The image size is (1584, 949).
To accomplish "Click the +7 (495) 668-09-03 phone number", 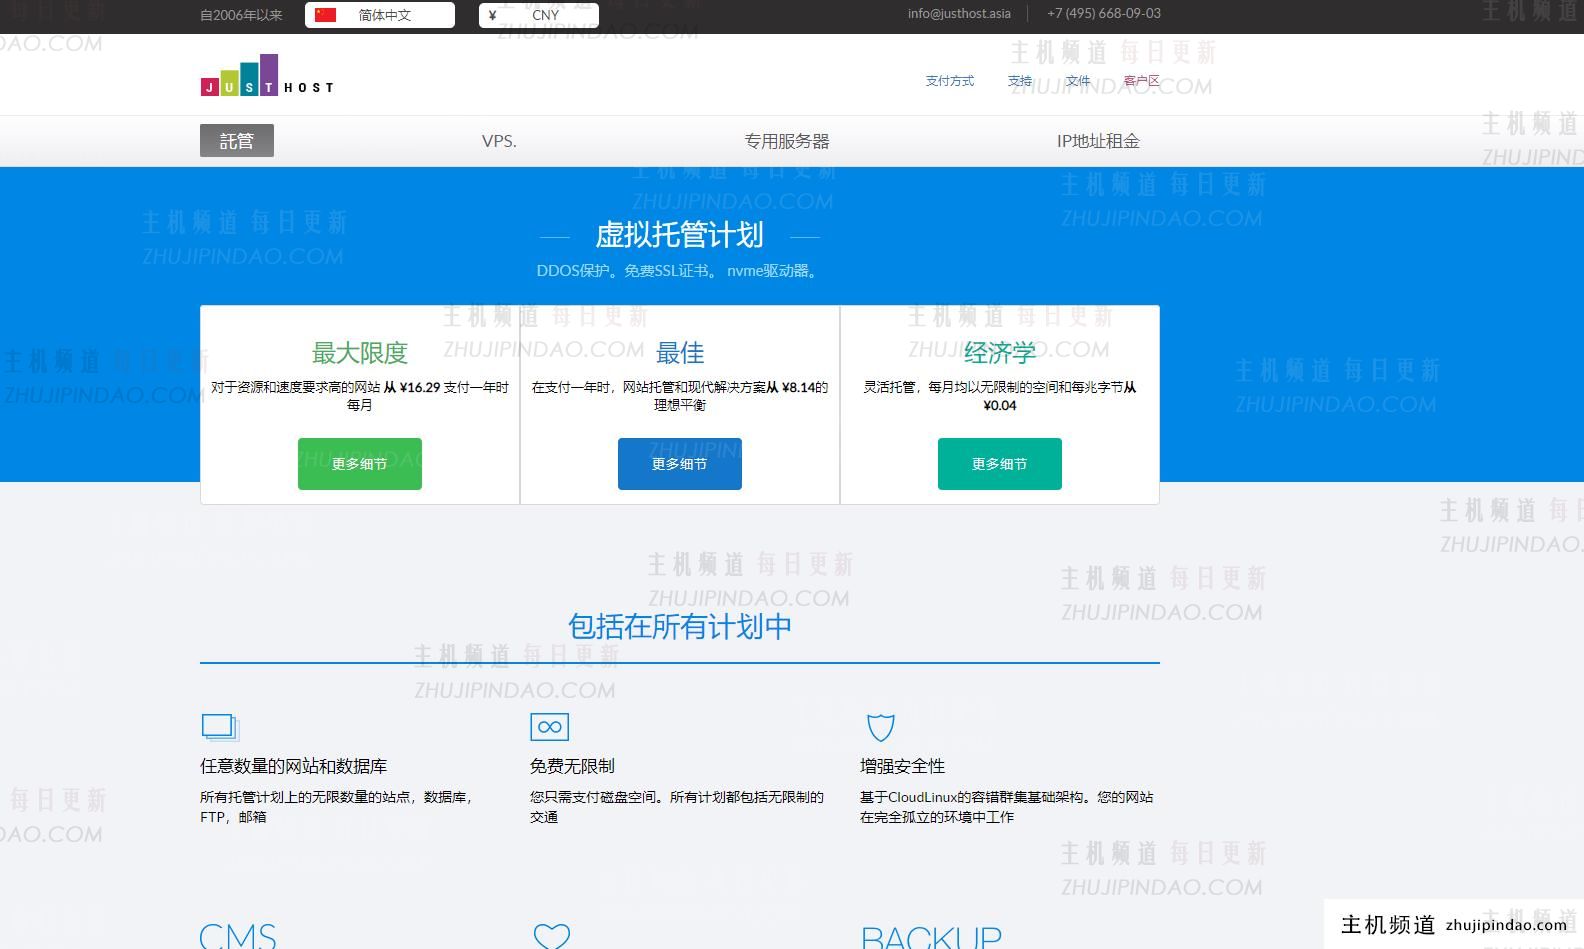I will click(x=1104, y=14).
